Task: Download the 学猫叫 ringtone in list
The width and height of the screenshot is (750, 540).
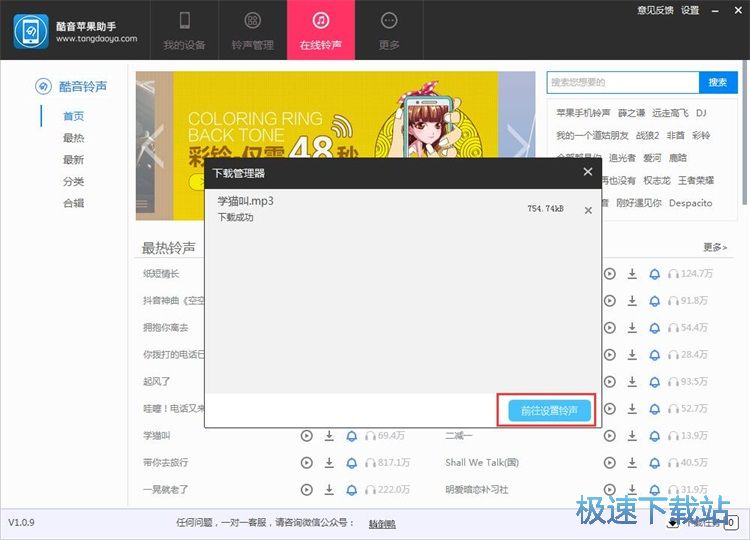Action: 329,436
